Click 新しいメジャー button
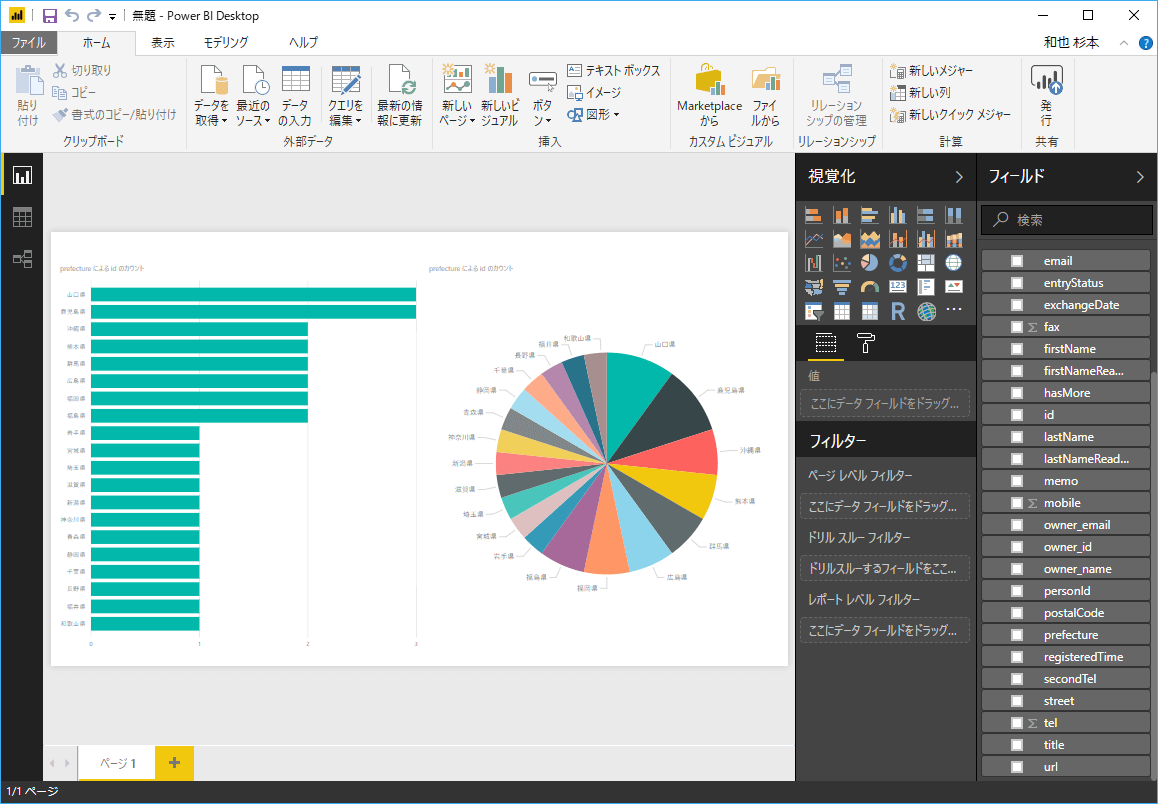Screen dimensions: 1158x804 tap(932, 71)
